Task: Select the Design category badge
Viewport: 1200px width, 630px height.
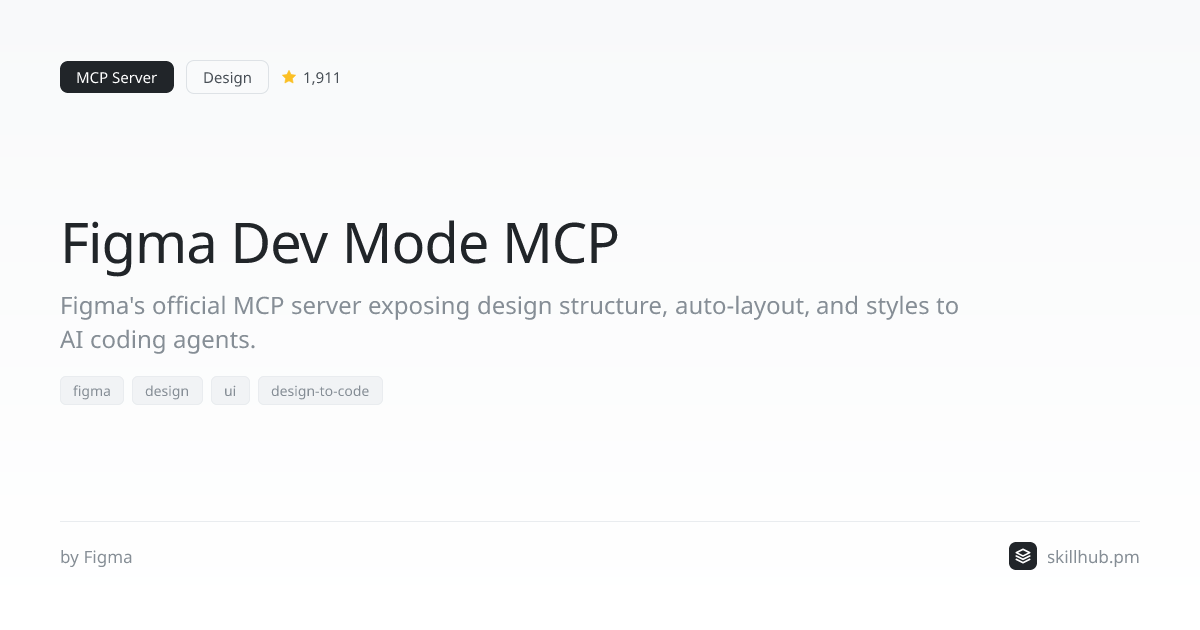Action: pos(227,77)
